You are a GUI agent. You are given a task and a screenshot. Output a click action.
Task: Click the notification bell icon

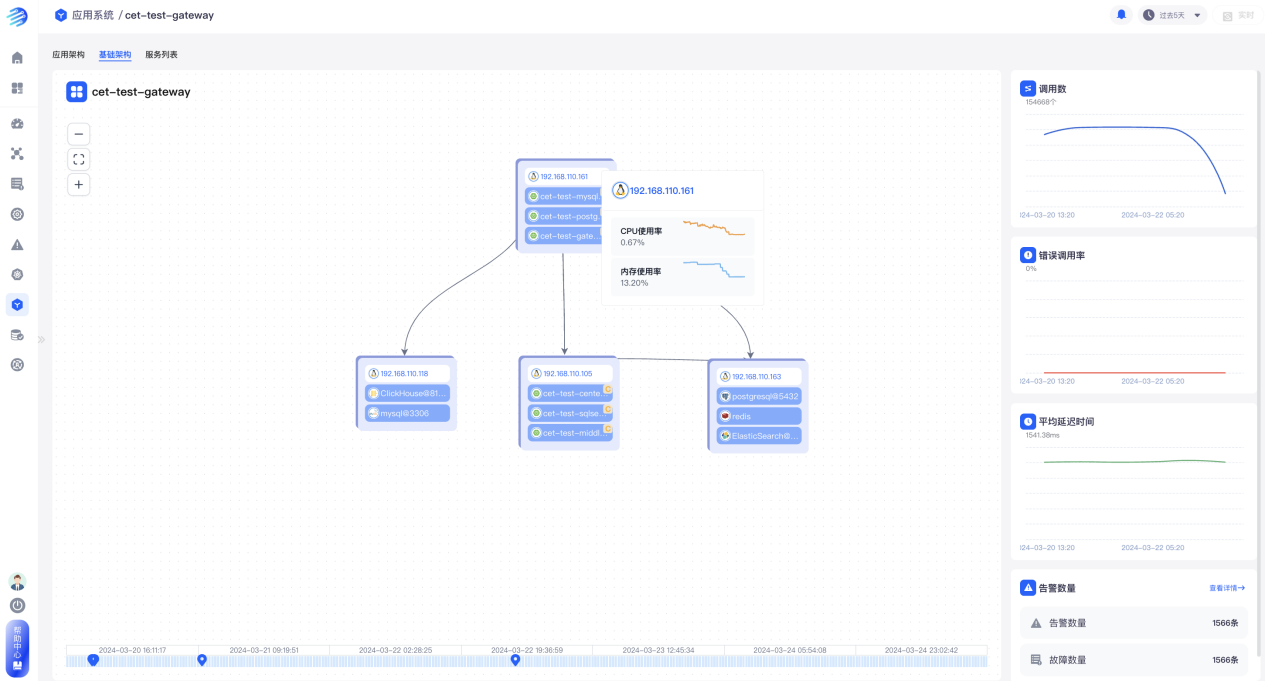(x=1121, y=15)
